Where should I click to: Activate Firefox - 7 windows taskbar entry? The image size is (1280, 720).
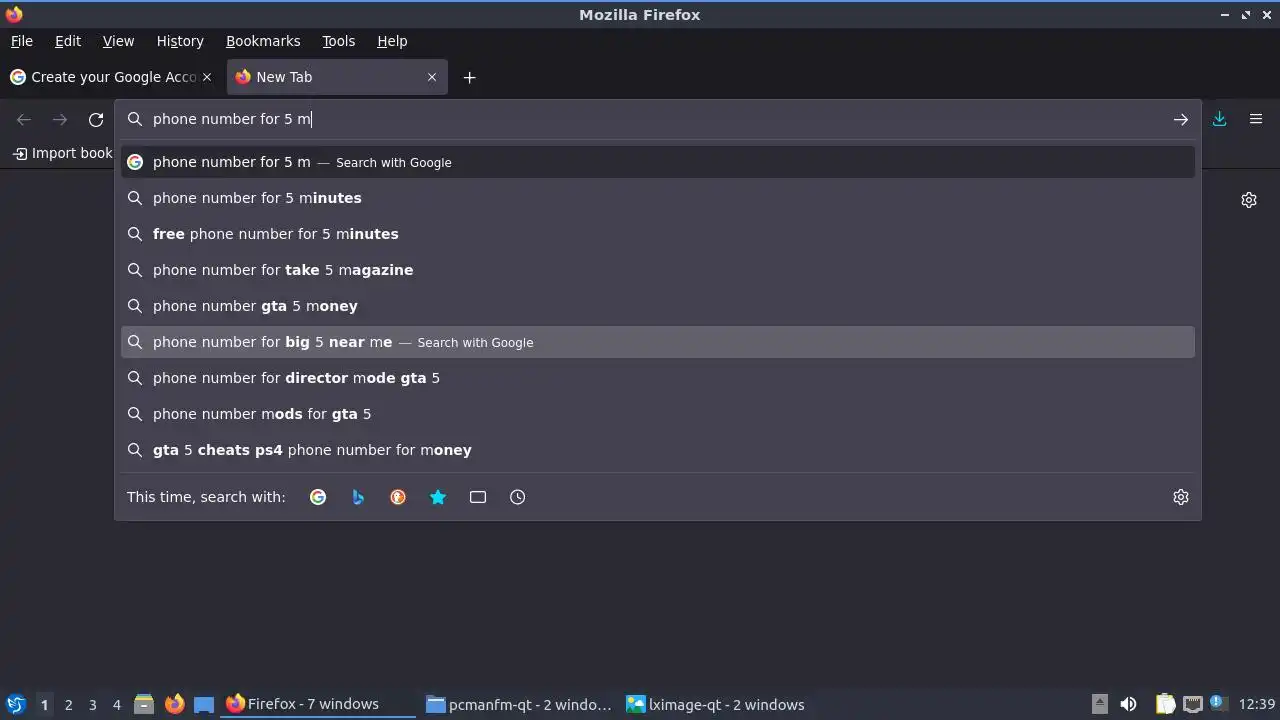(x=318, y=704)
